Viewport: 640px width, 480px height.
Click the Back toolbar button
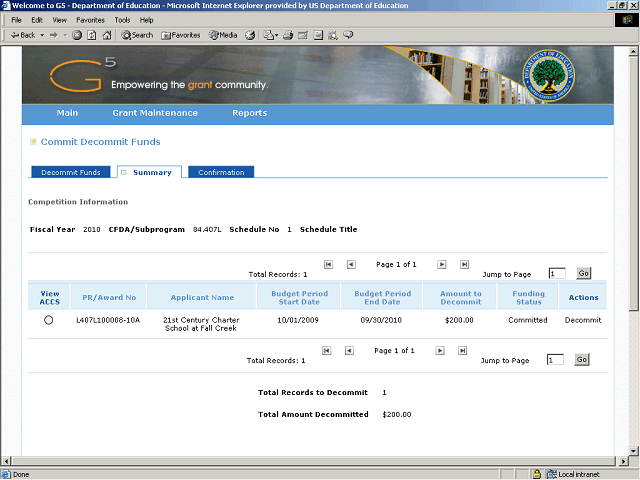tap(23, 35)
